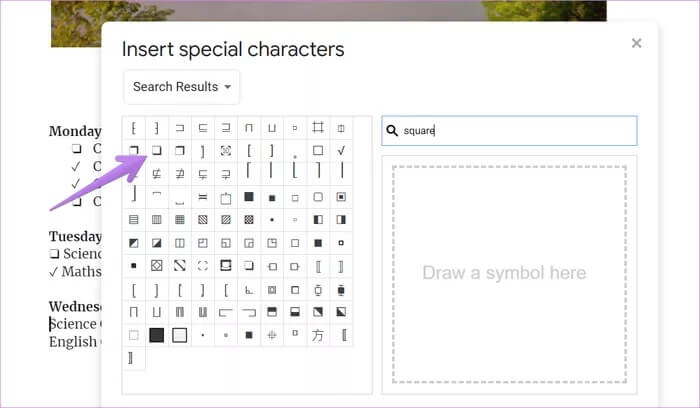The height and width of the screenshot is (408, 700).
Task: Click the search field containing 'square'
Action: (509, 130)
